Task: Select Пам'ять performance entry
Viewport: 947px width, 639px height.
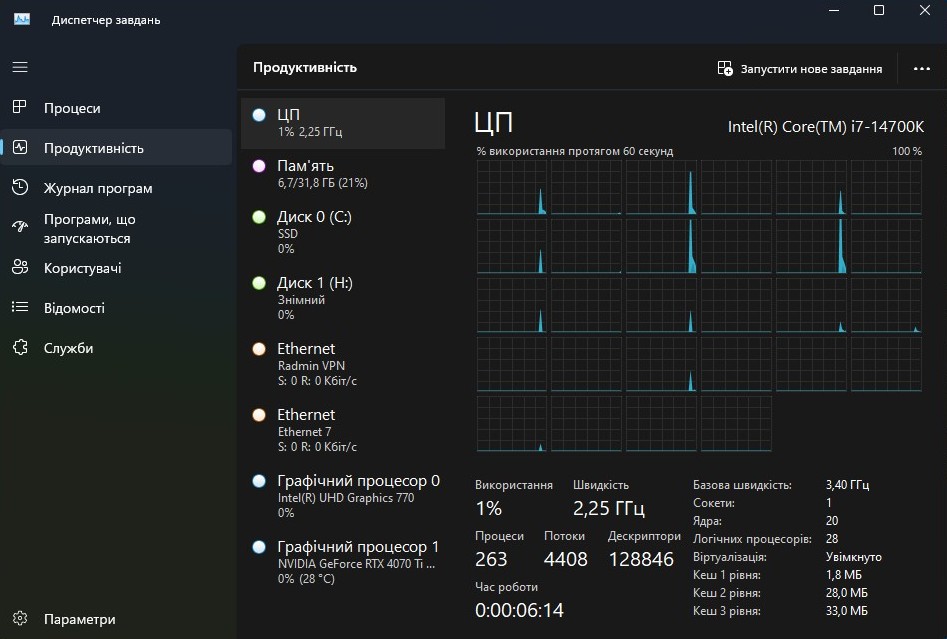Action: [x=343, y=174]
